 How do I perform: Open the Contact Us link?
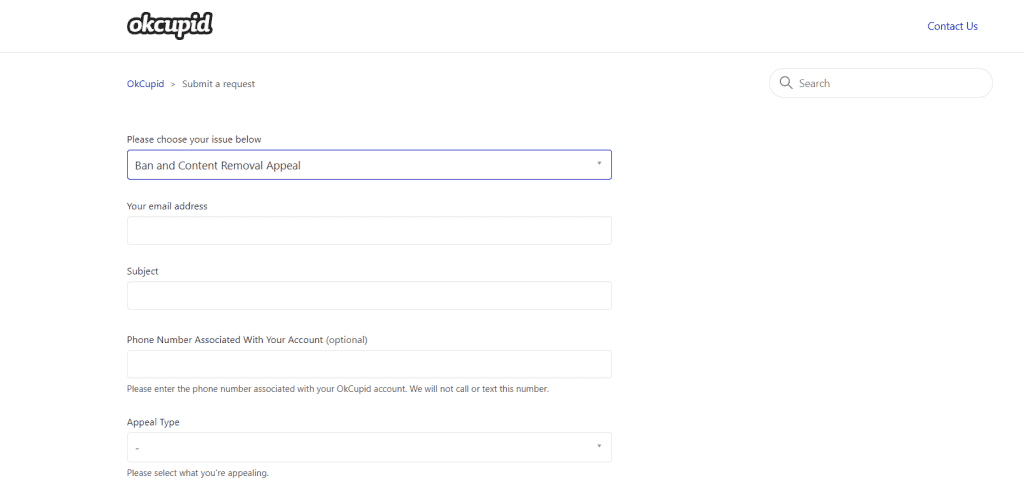pos(952,26)
